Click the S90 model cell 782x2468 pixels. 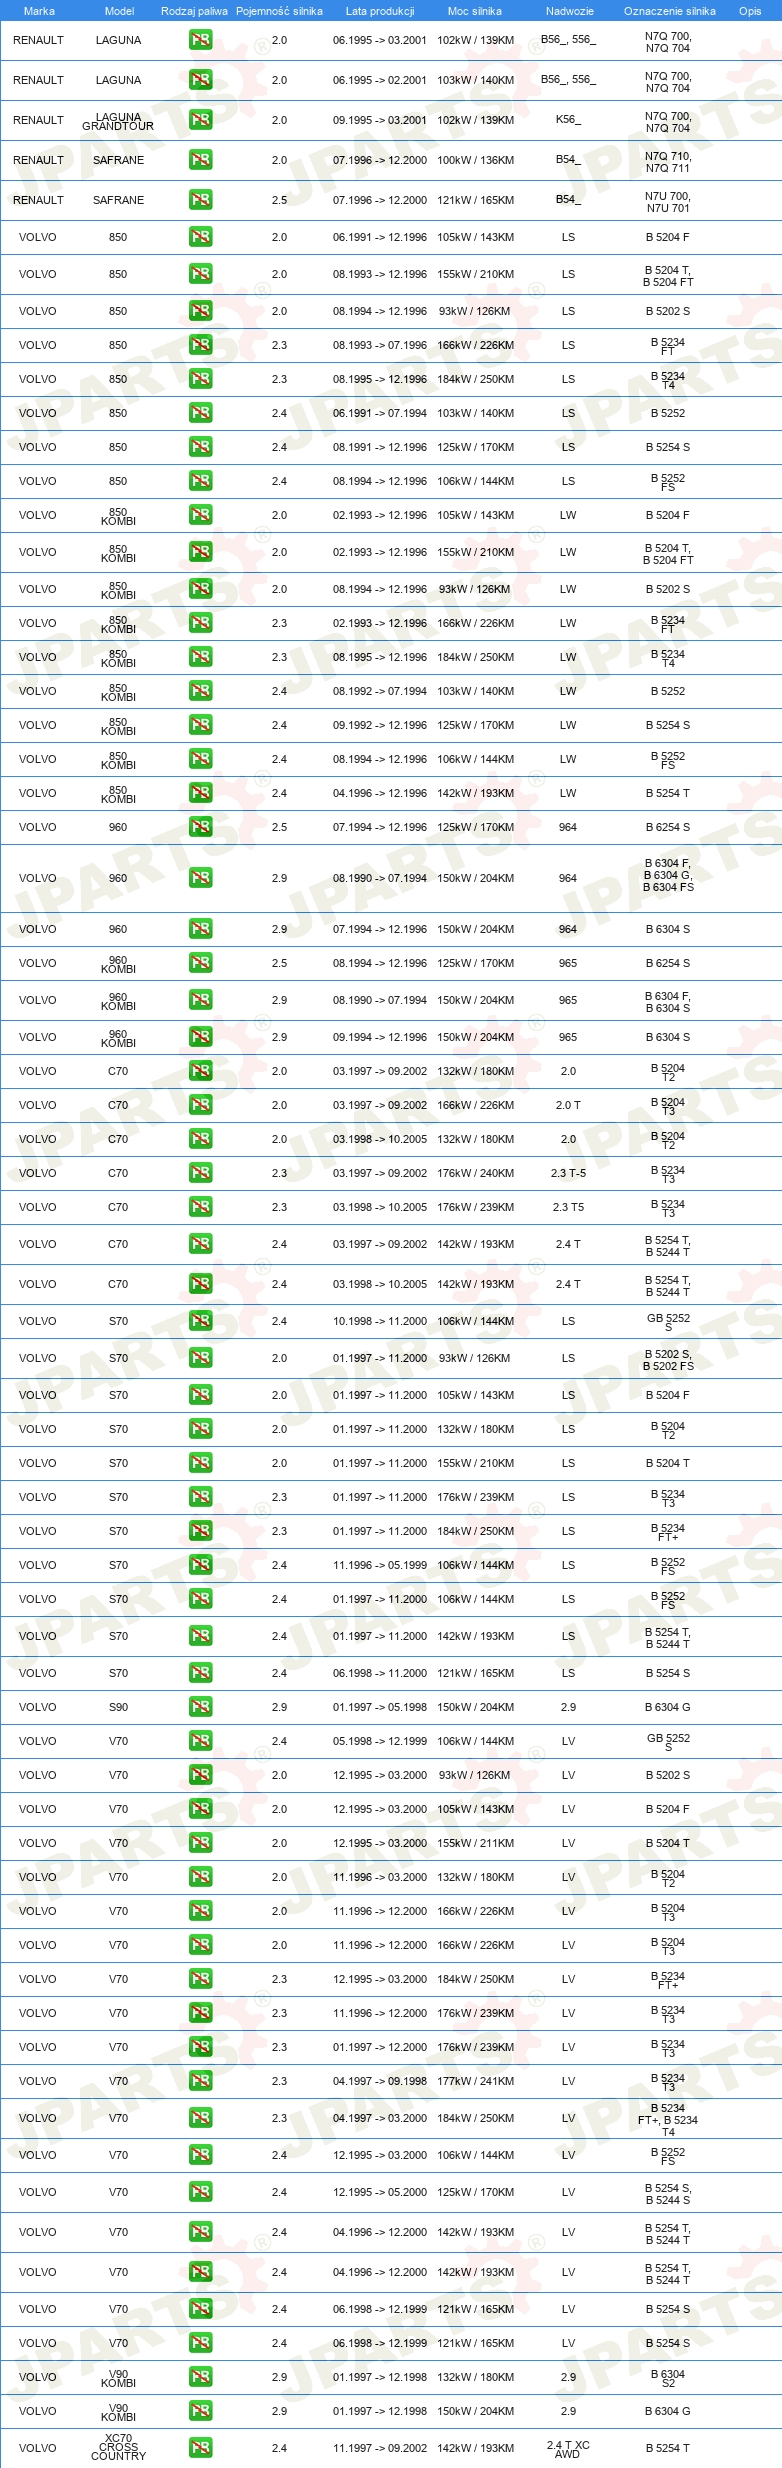click(x=118, y=1707)
